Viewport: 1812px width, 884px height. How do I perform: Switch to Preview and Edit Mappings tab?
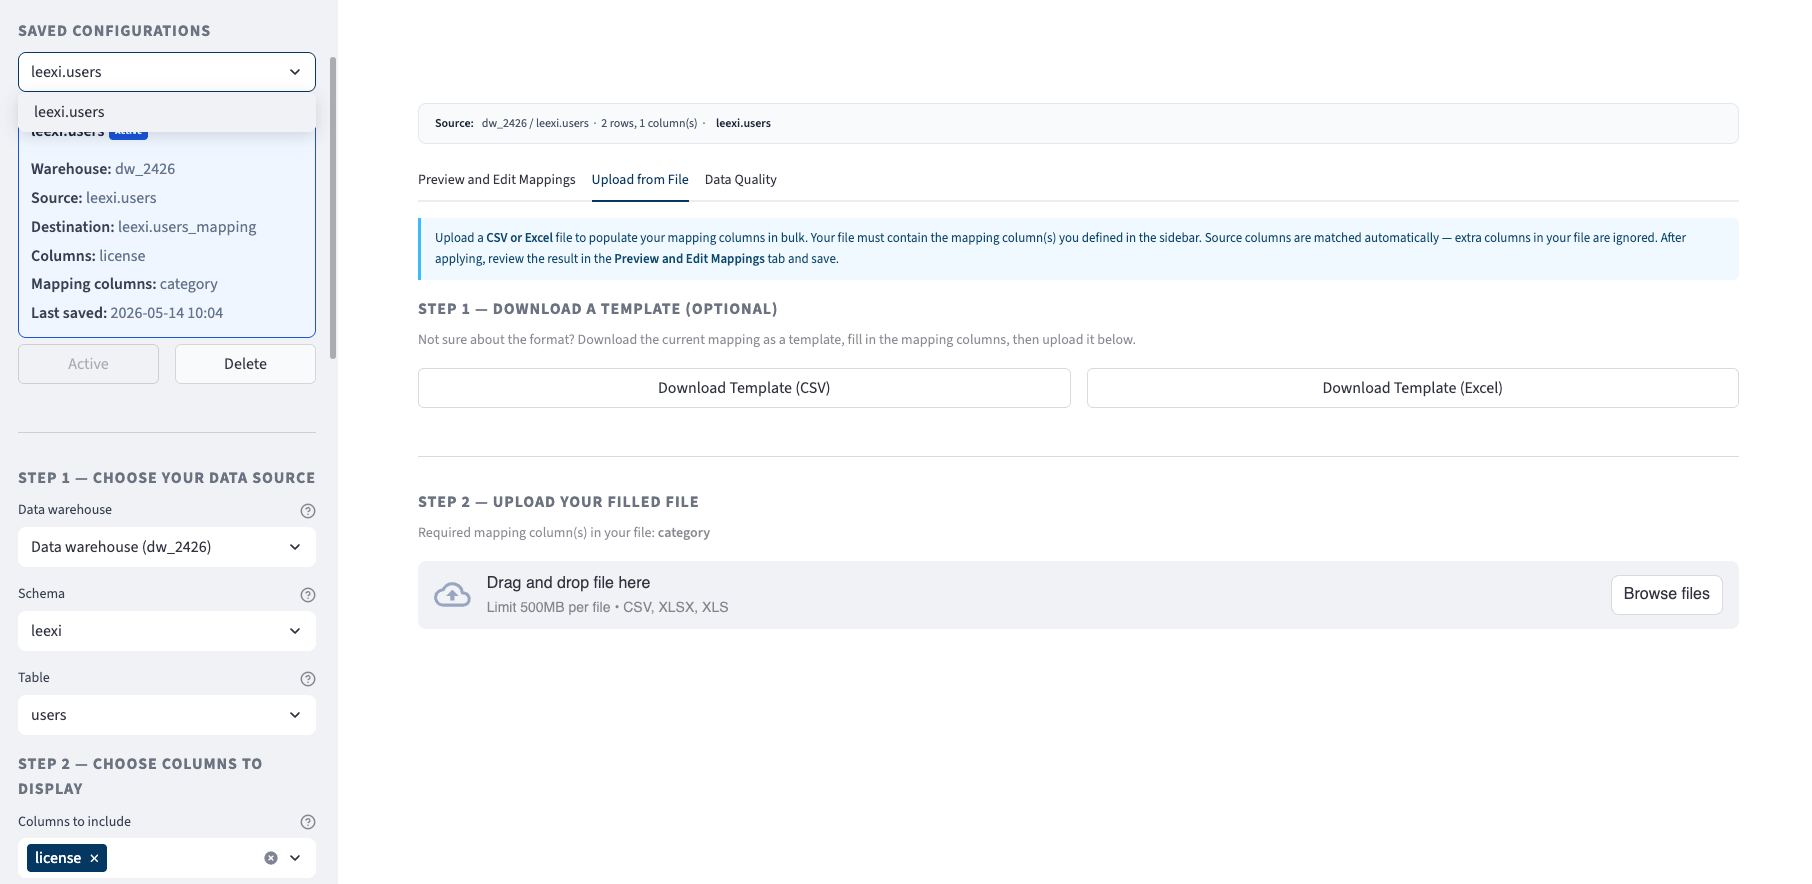[497, 180]
